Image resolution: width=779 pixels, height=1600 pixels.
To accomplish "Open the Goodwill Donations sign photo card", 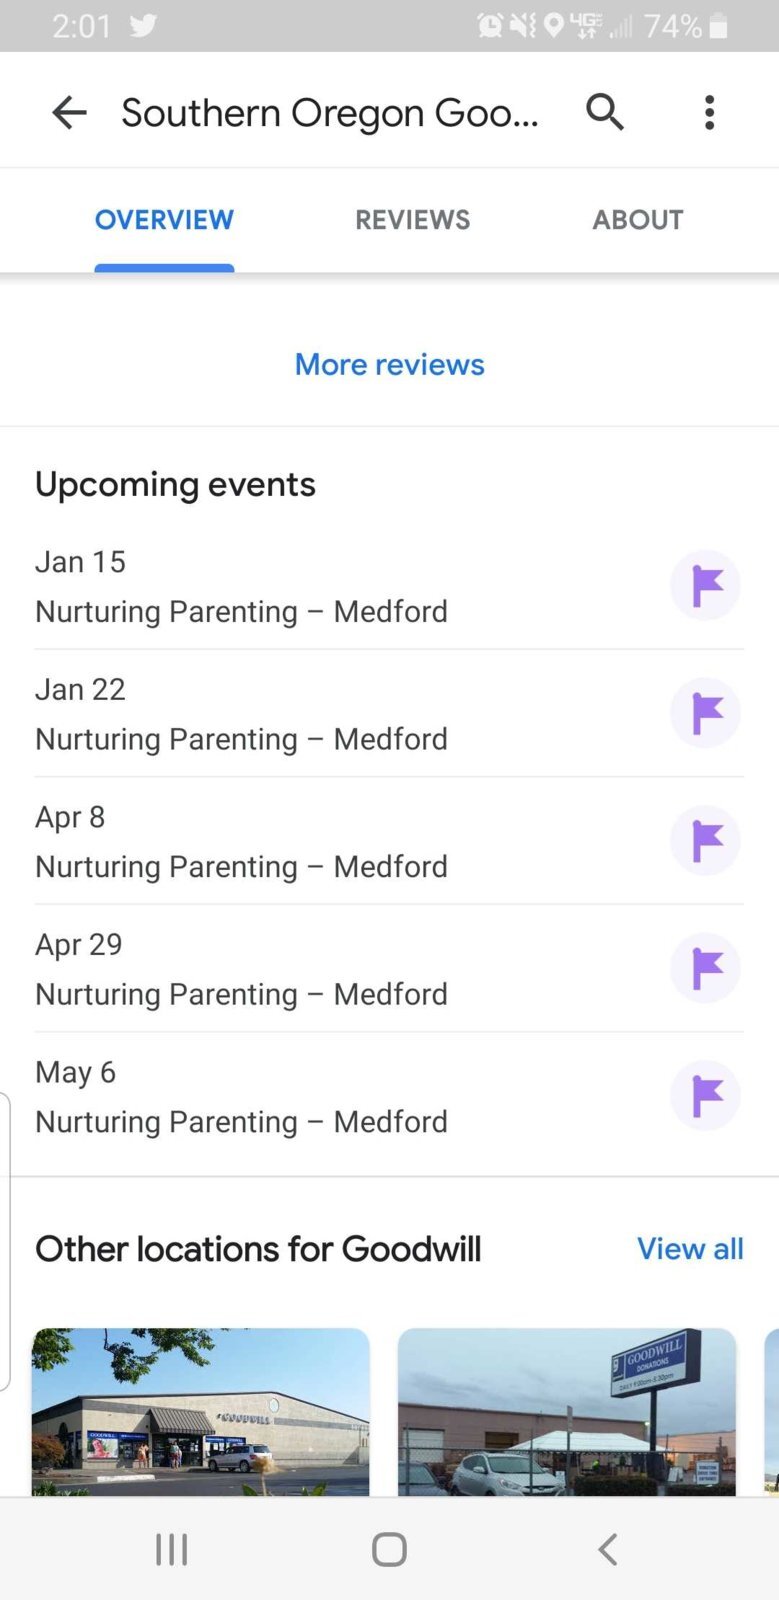I will tap(567, 1412).
